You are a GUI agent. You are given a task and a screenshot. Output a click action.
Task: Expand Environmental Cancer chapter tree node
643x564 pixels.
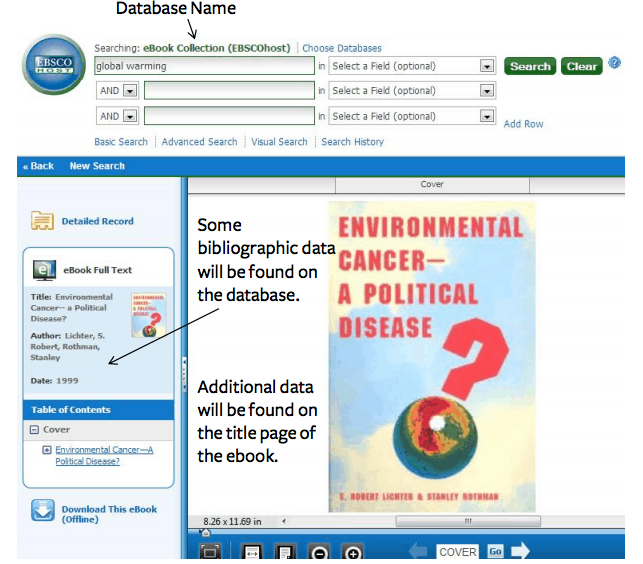[x=47, y=450]
